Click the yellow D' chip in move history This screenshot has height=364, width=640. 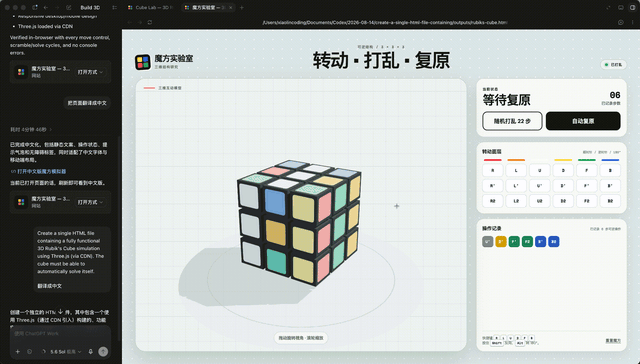click(501, 242)
